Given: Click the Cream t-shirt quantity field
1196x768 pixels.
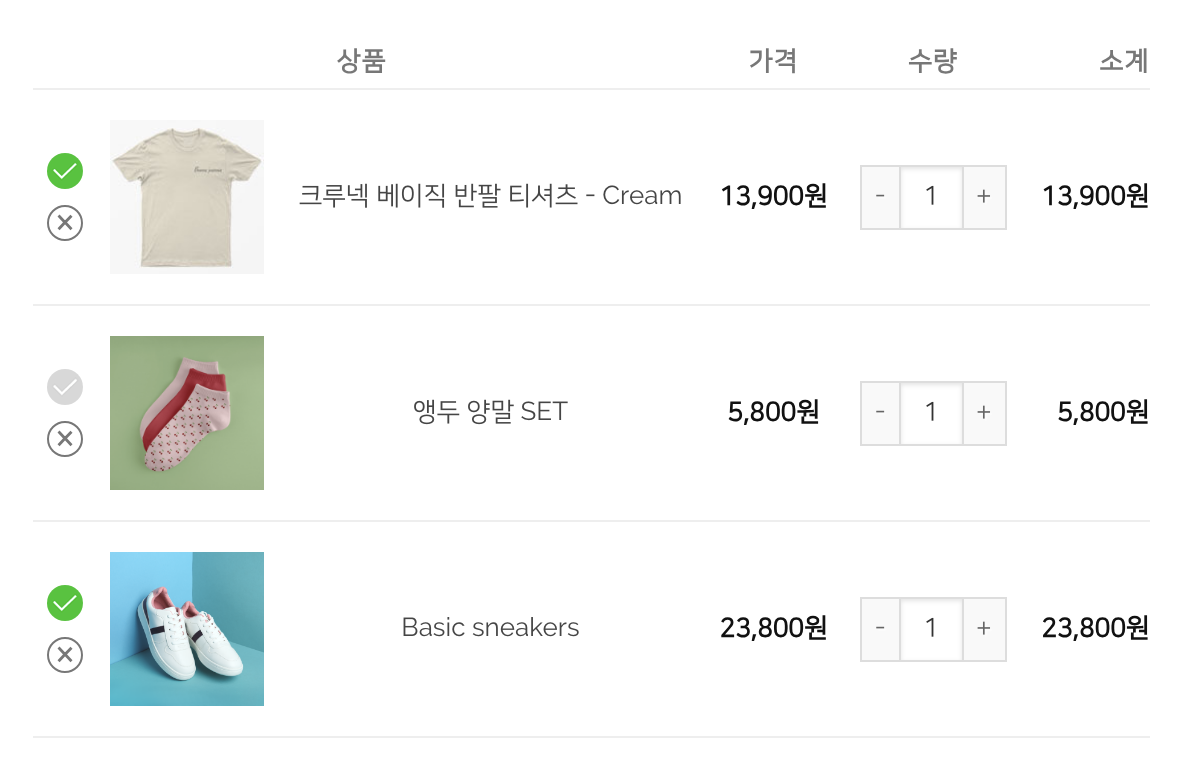Looking at the screenshot, I should pyautogui.click(x=931, y=197).
